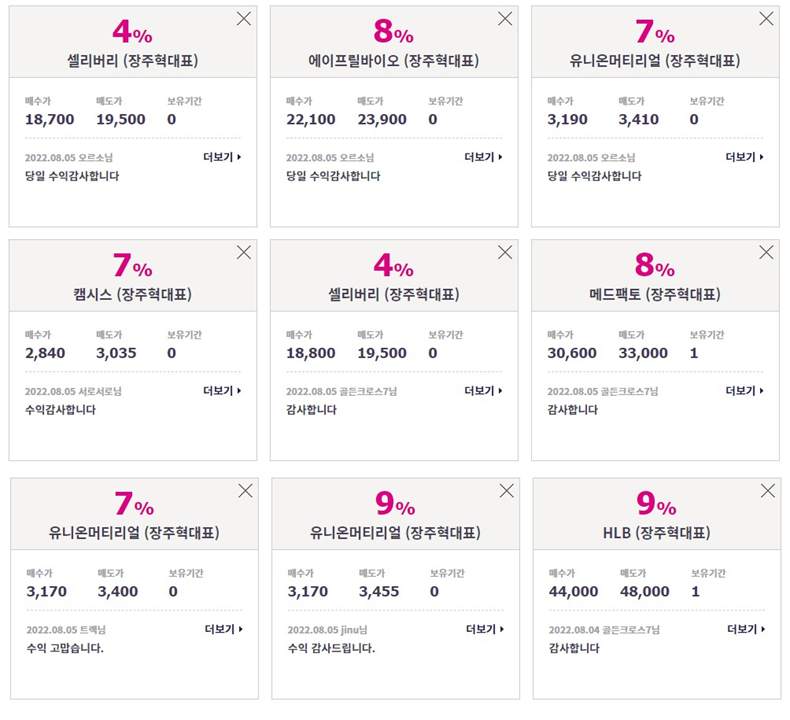
Task: Dismiss the top-right 유니온머티리얼 7% card
Action: (x=766, y=19)
